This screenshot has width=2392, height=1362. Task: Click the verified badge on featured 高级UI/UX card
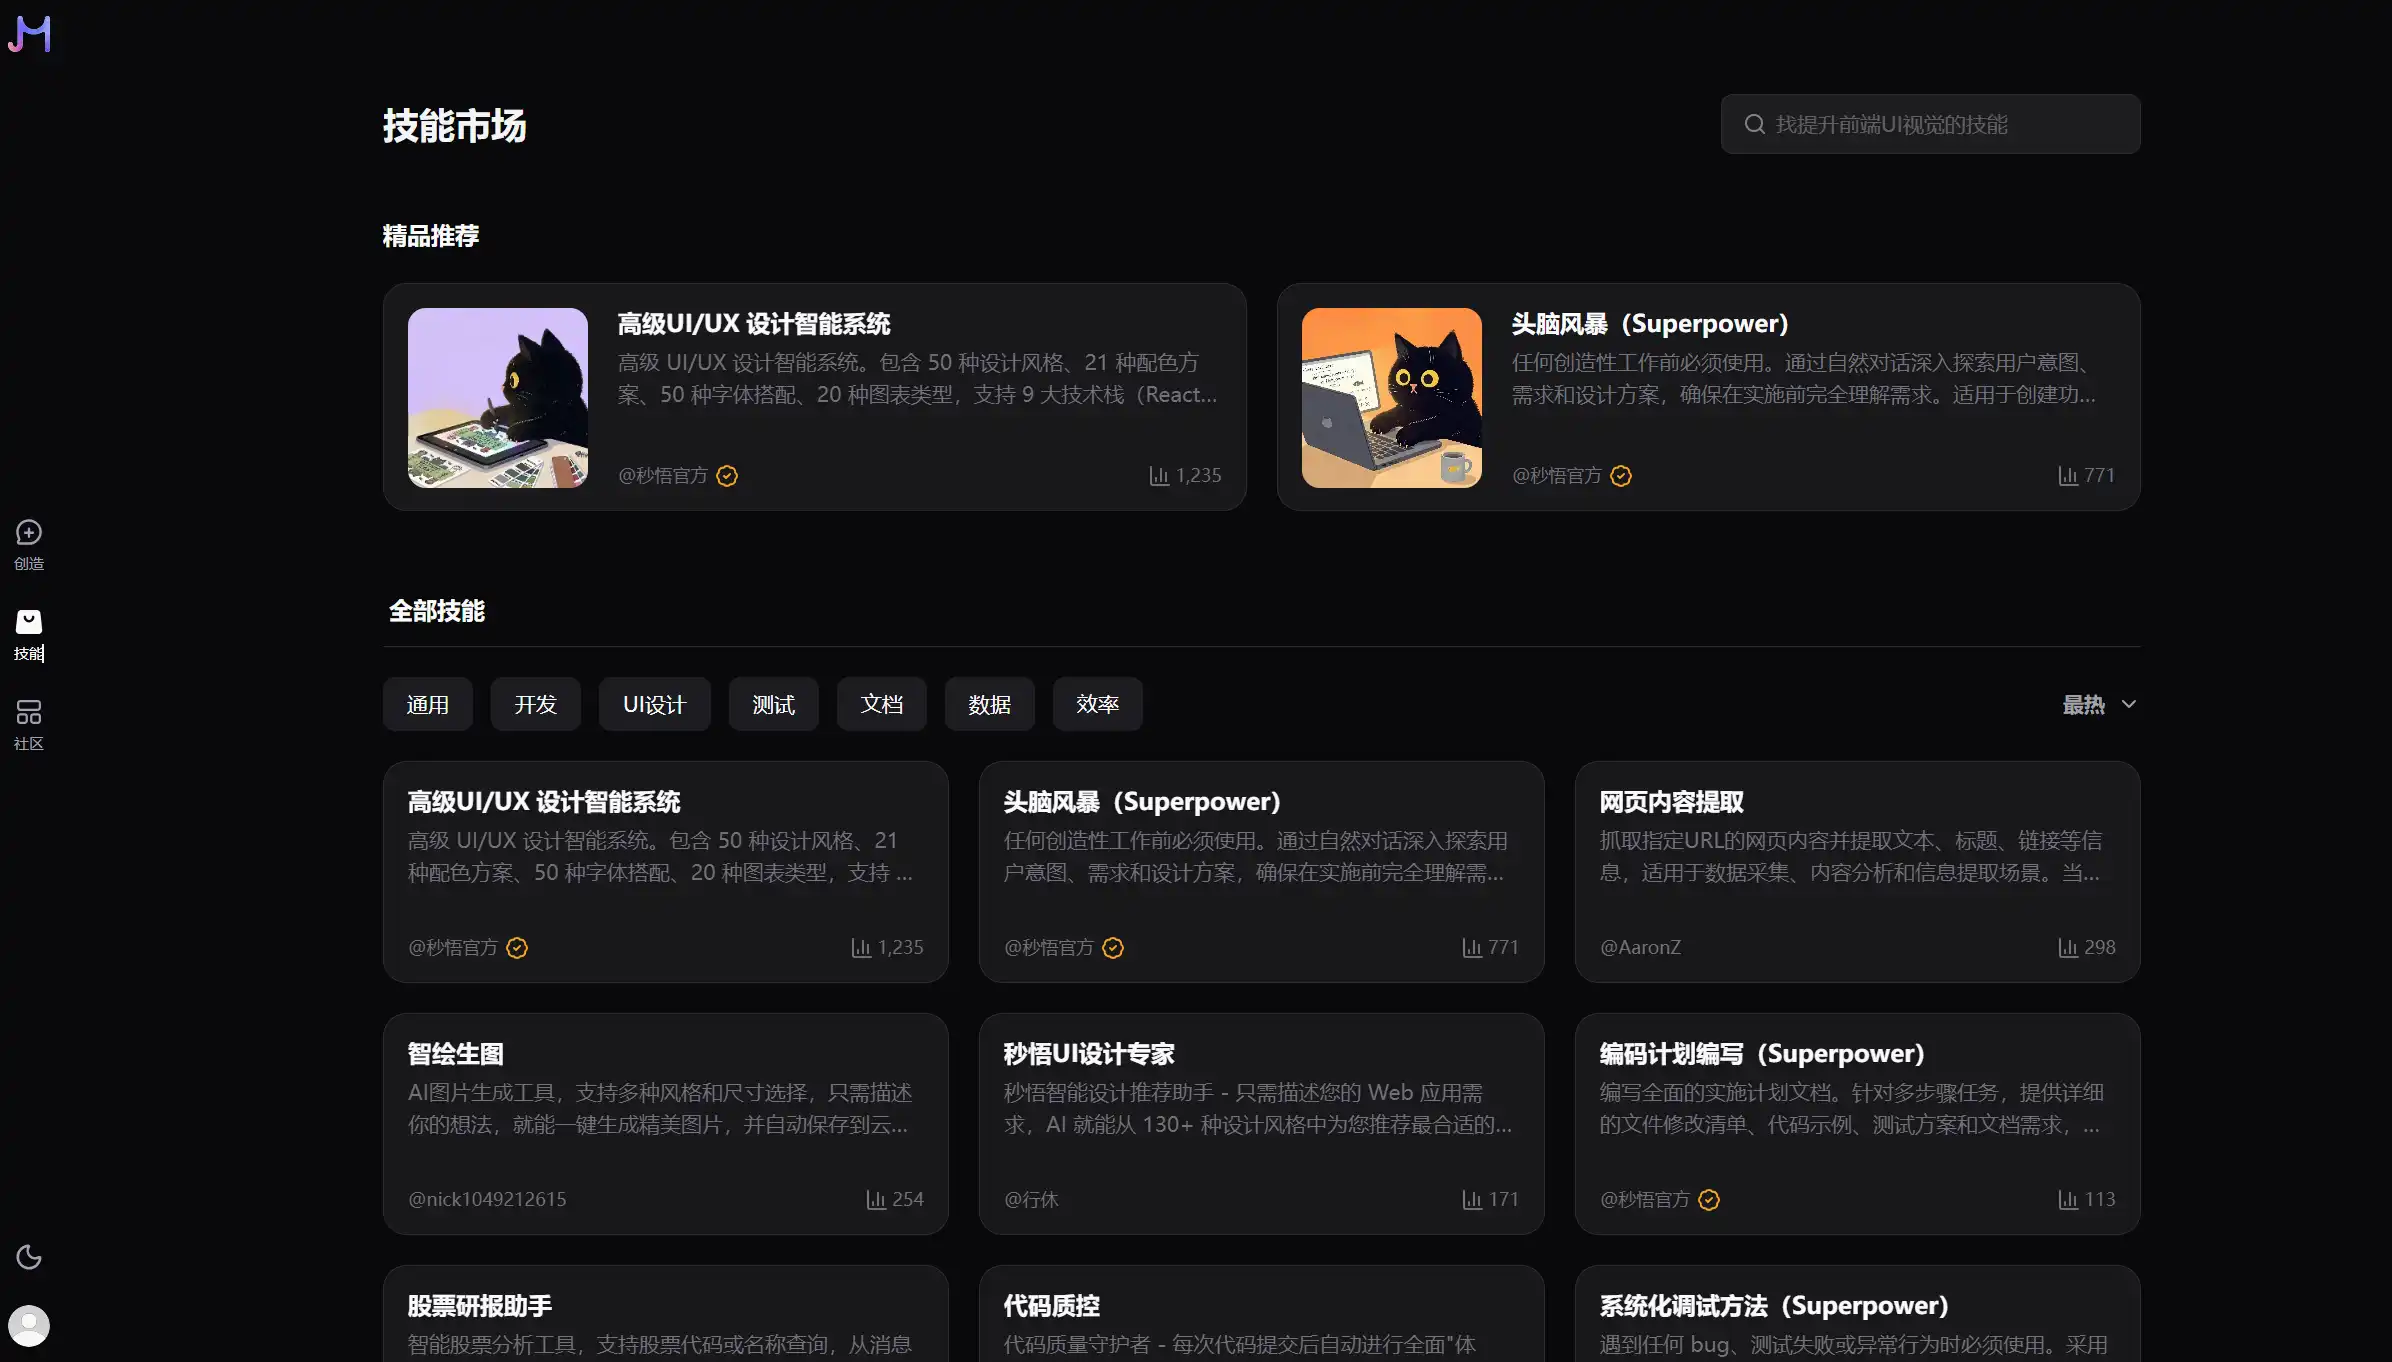[x=727, y=476]
